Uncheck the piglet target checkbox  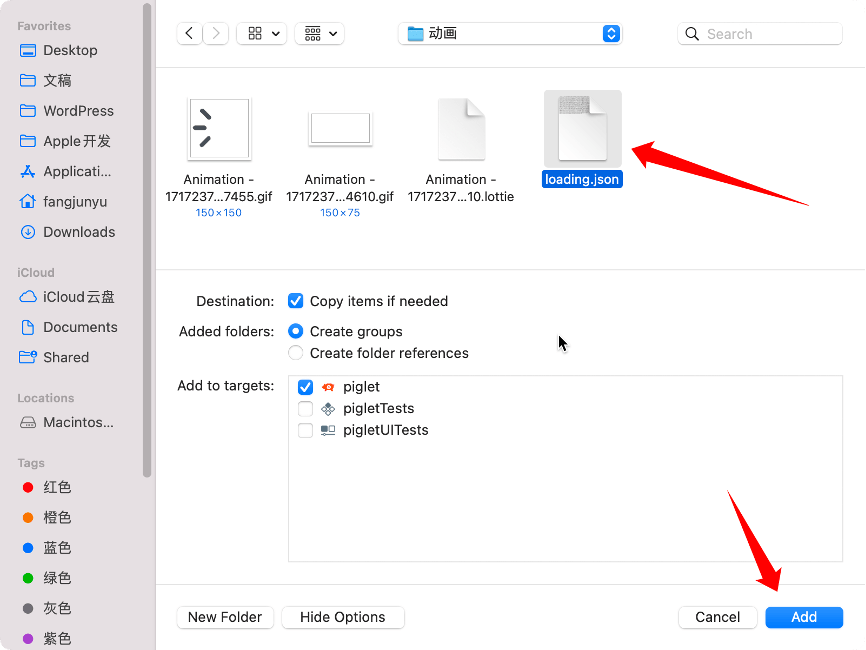tap(305, 387)
